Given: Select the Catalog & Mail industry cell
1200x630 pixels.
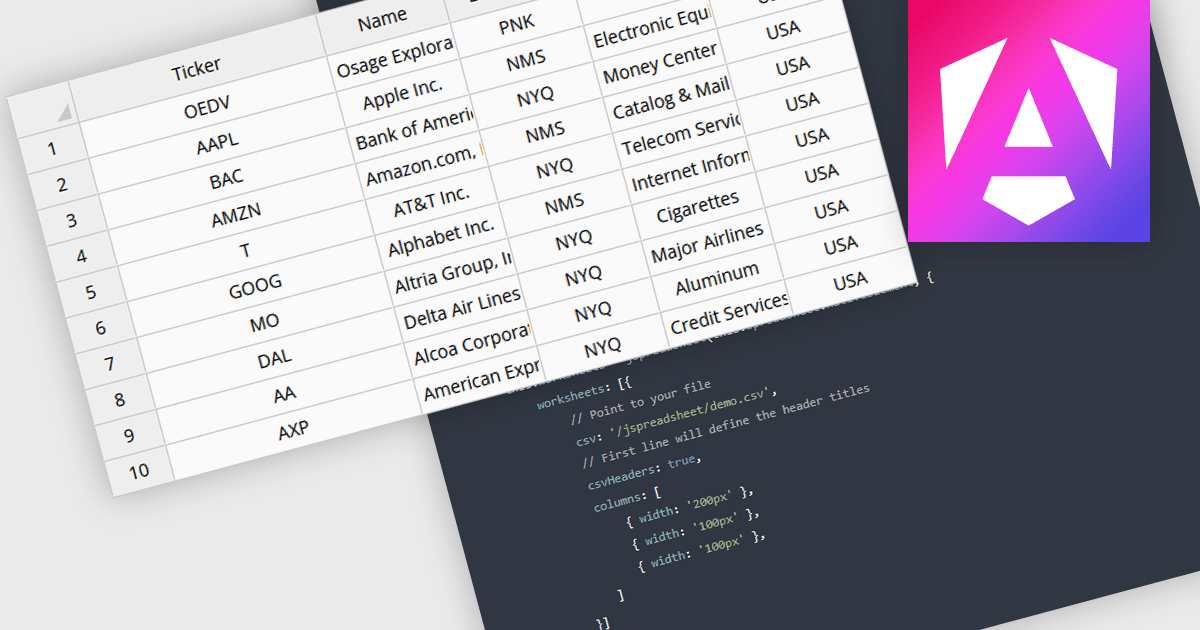Looking at the screenshot, I should [x=670, y=100].
